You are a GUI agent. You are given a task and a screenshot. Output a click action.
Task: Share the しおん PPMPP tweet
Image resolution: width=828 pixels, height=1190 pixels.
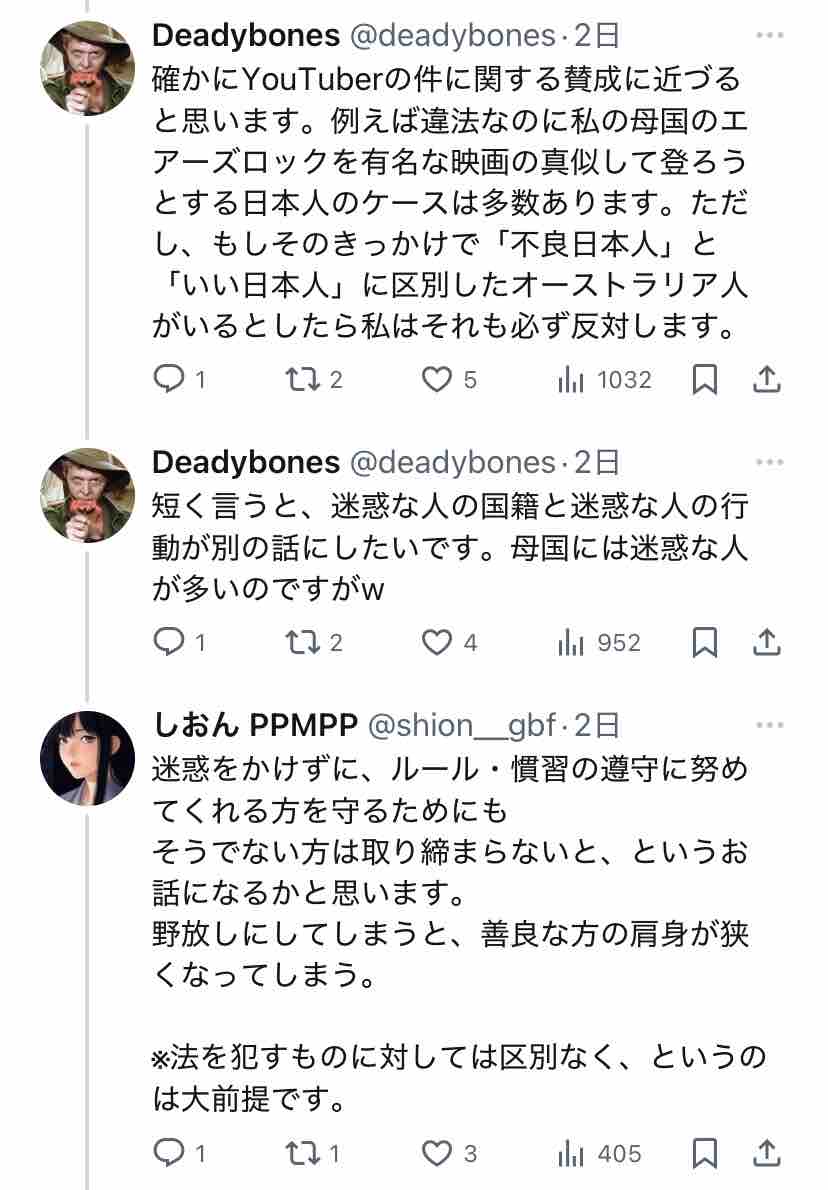[766, 1154]
